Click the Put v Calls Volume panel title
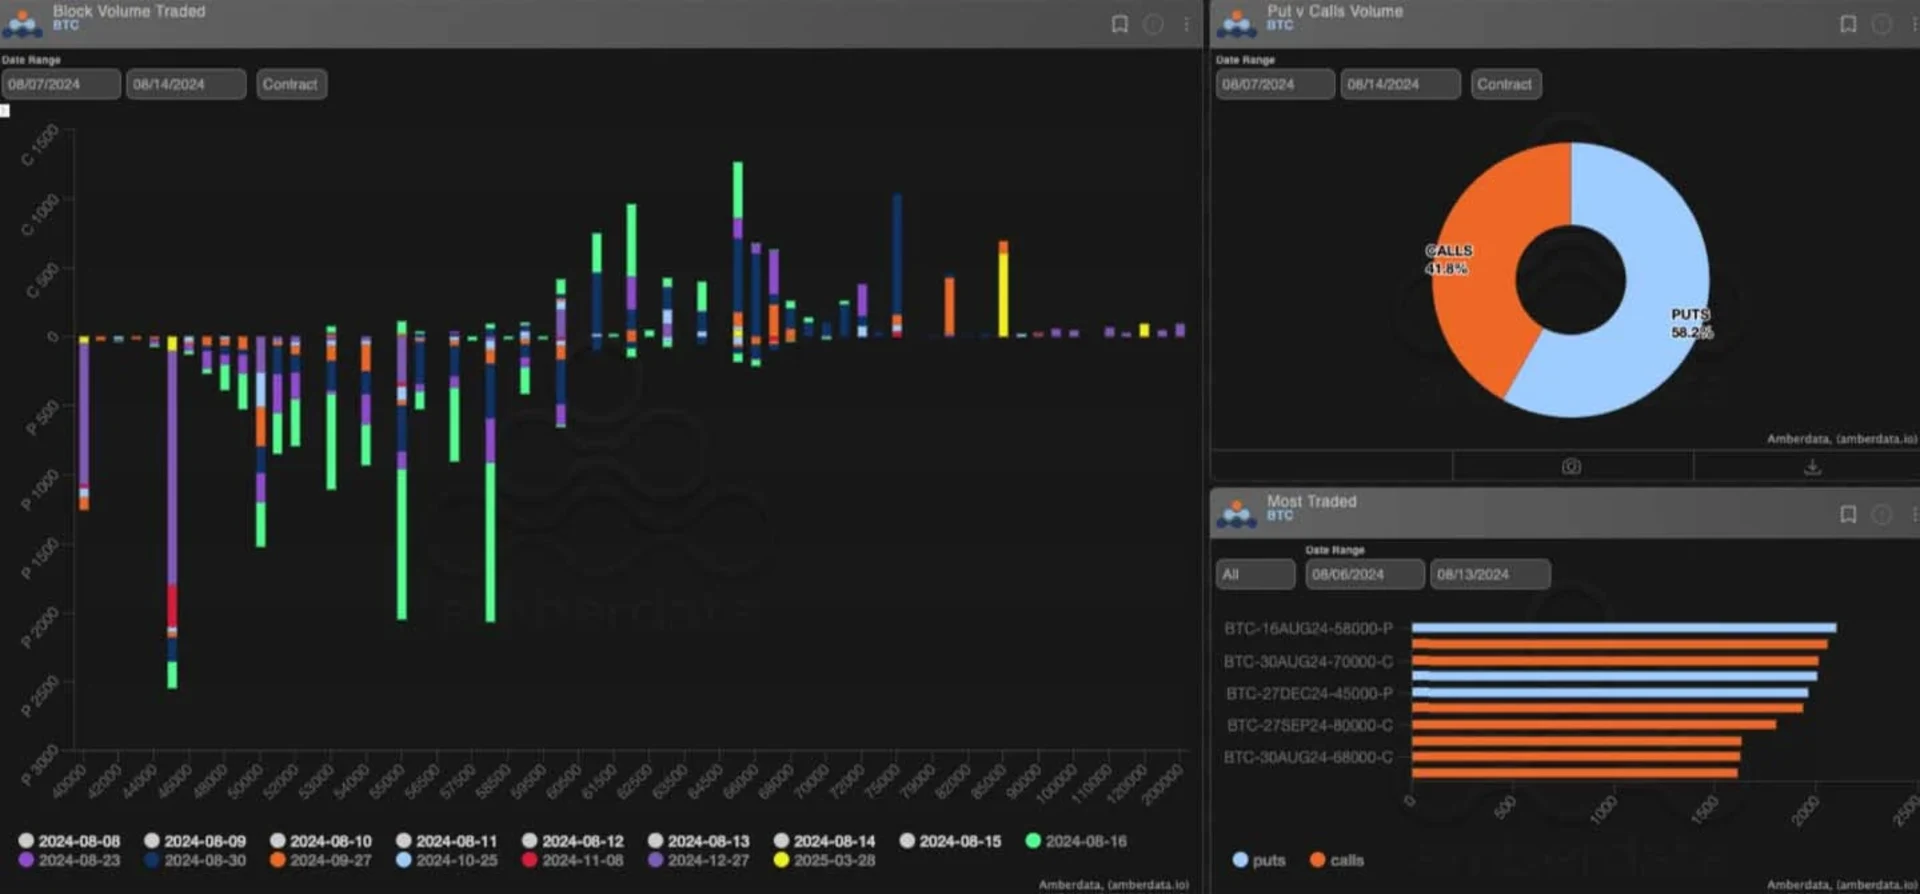1920x894 pixels. [x=1335, y=11]
